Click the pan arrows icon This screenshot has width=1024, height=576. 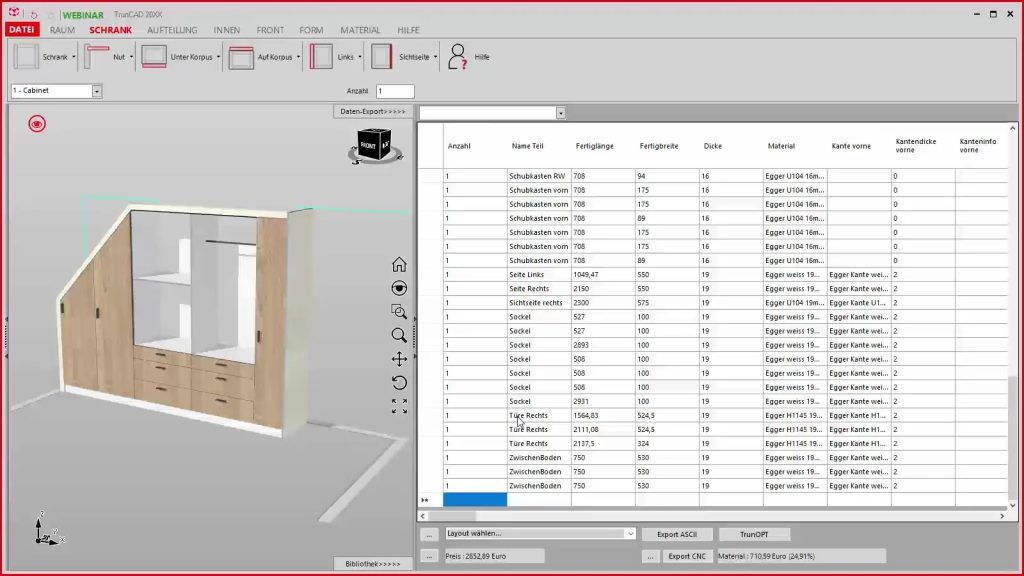tap(399, 359)
